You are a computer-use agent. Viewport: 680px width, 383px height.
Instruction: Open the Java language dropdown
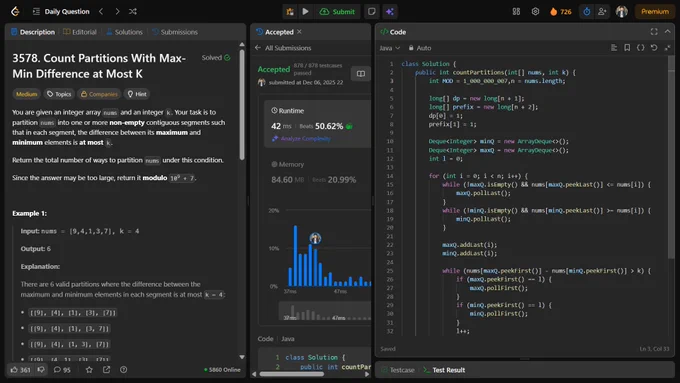(389, 48)
